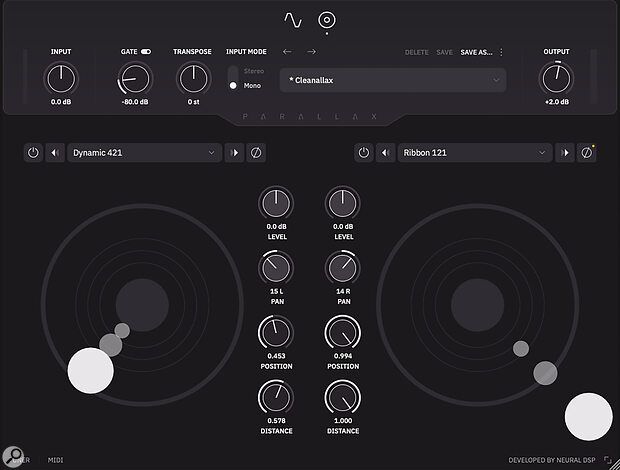Click the Input gain knob
620x470 pixels.
pos(61,79)
